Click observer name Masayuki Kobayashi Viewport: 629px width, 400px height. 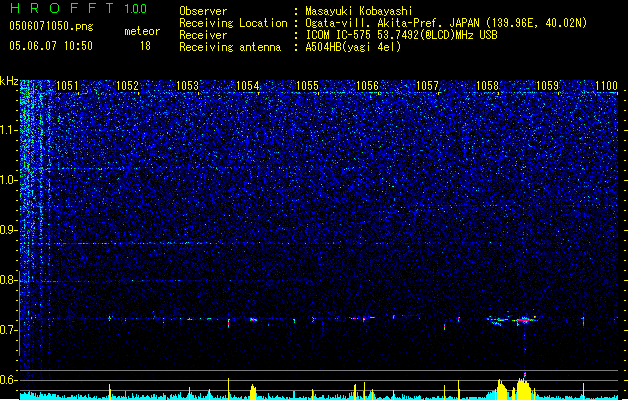click(358, 11)
